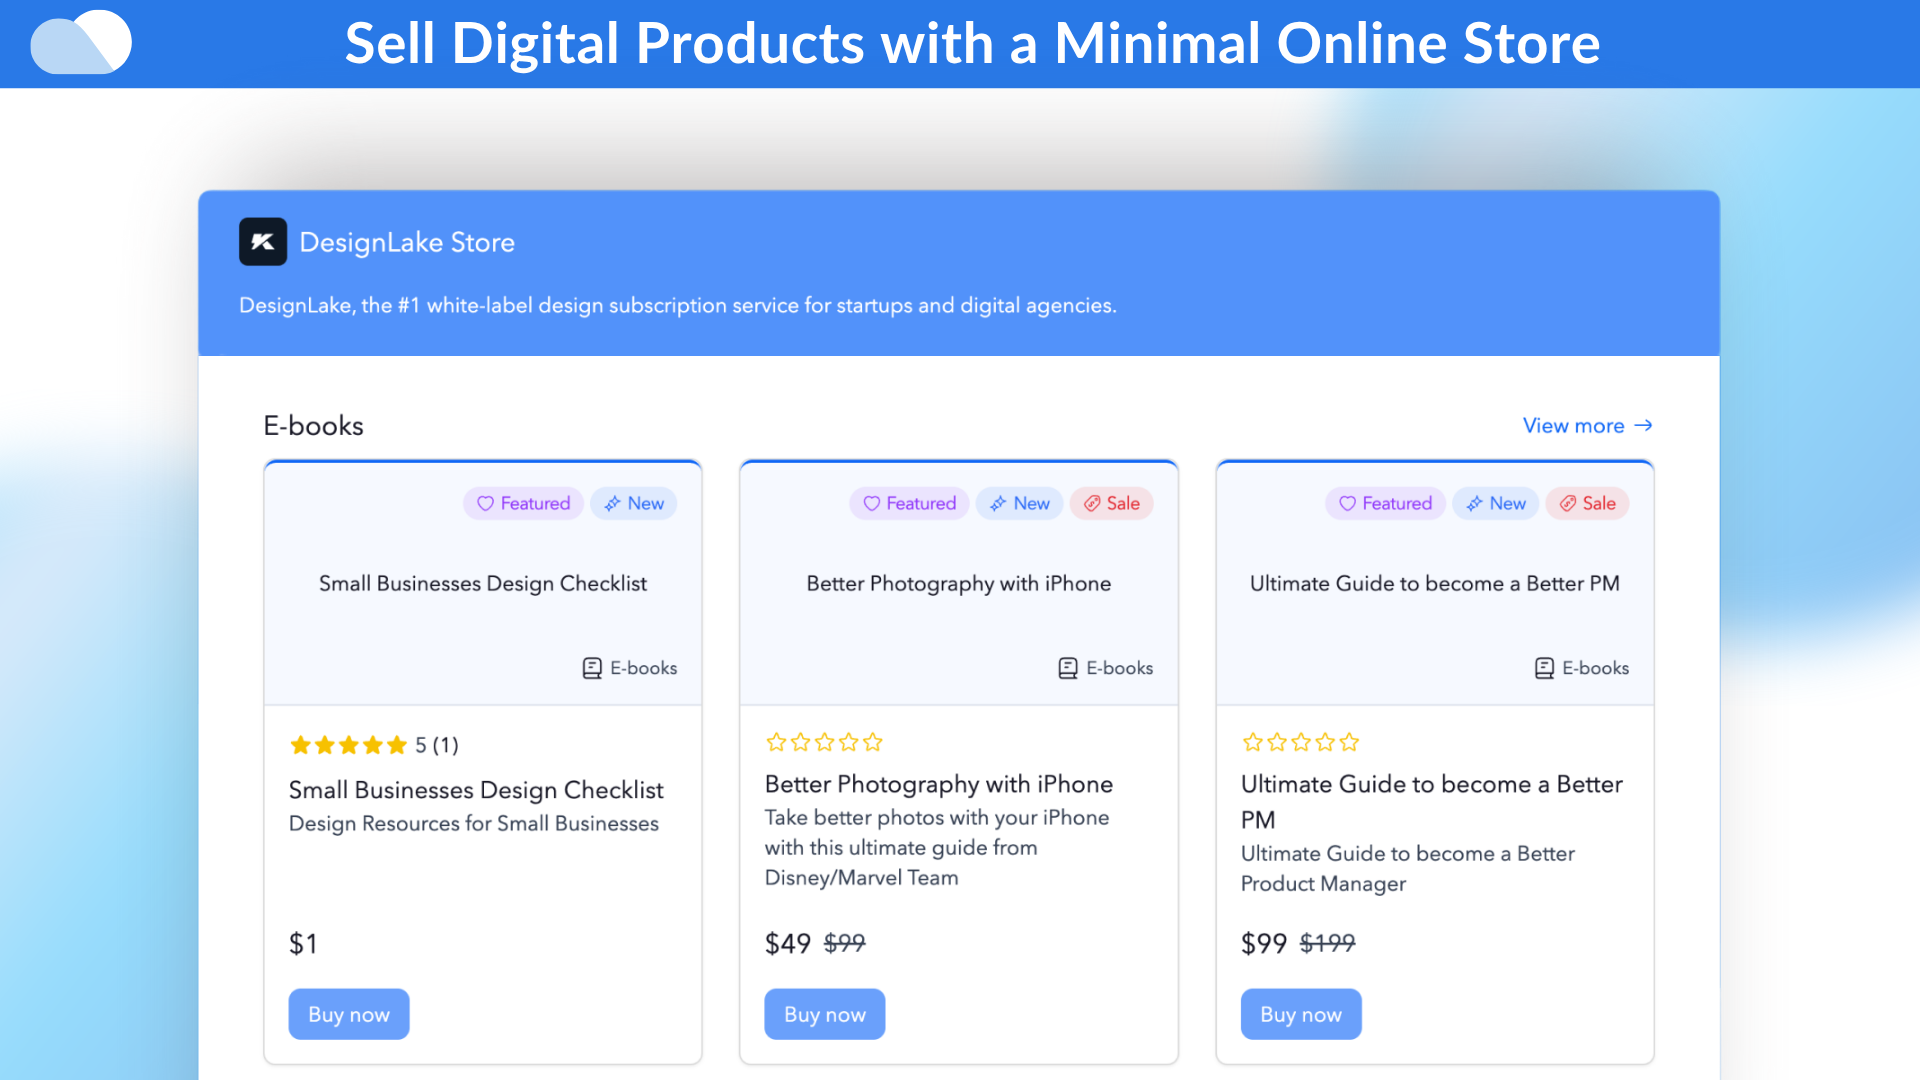
Task: Click the five-star rating on Small Businesses Design Checklist
Action: coord(348,745)
